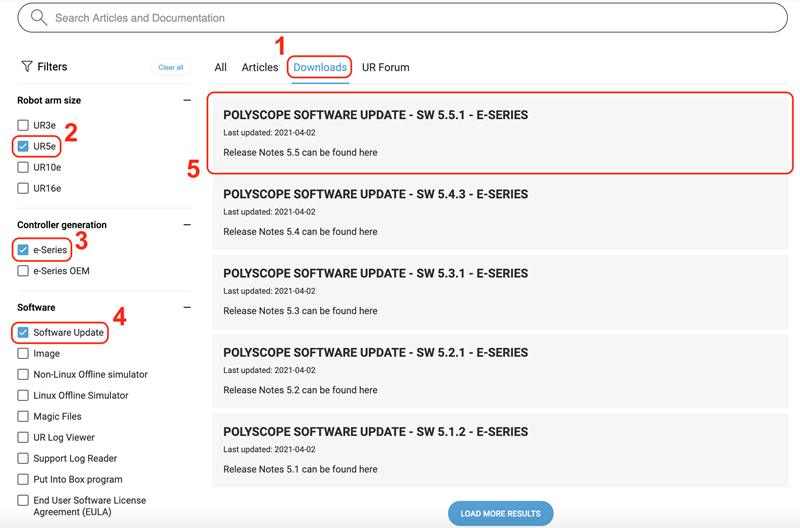800x528 pixels.
Task: Click the Load More Results button
Action: click(501, 513)
